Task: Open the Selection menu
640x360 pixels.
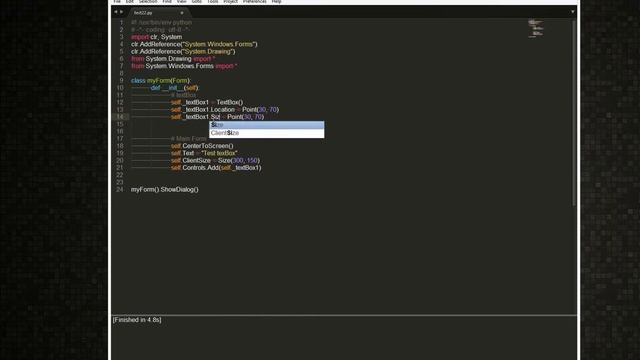Action: pos(148,2)
